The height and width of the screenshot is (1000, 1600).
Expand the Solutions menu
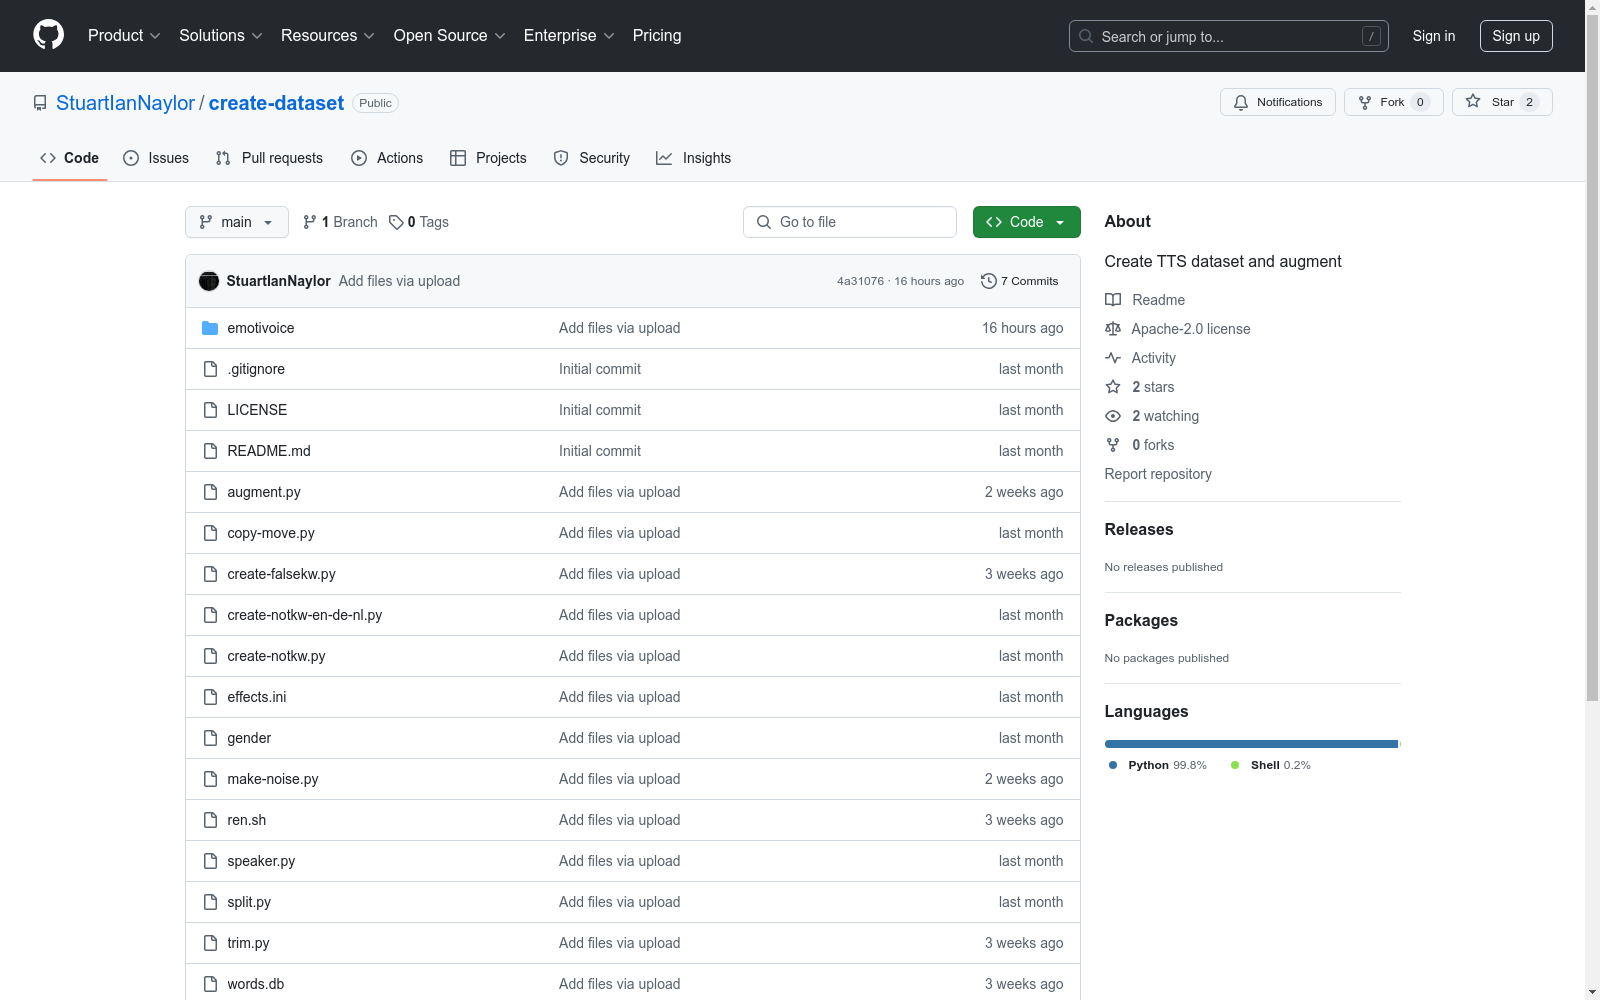pos(221,35)
